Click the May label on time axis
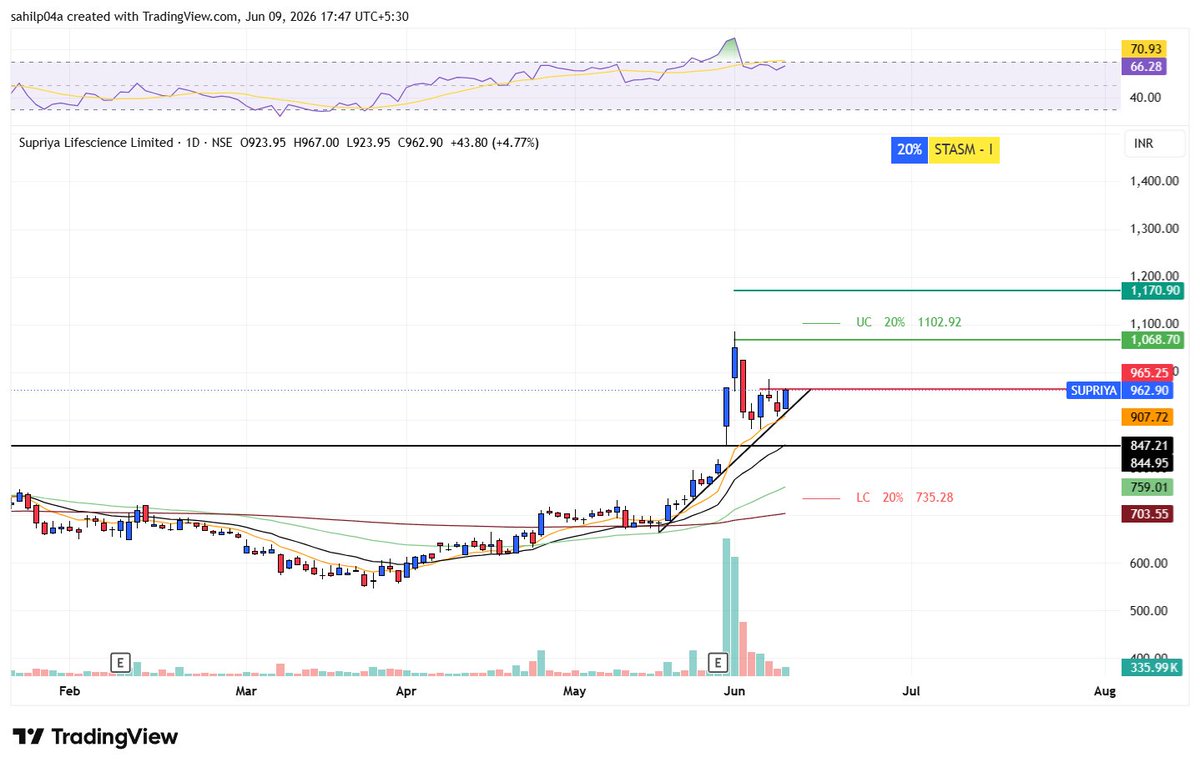This screenshot has height=768, width=1200. (574, 691)
